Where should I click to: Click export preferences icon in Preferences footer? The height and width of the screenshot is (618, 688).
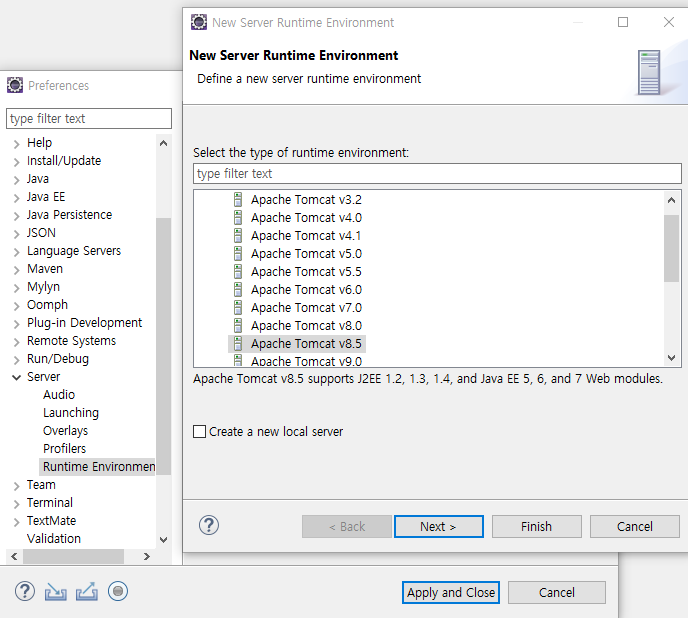coord(87,592)
